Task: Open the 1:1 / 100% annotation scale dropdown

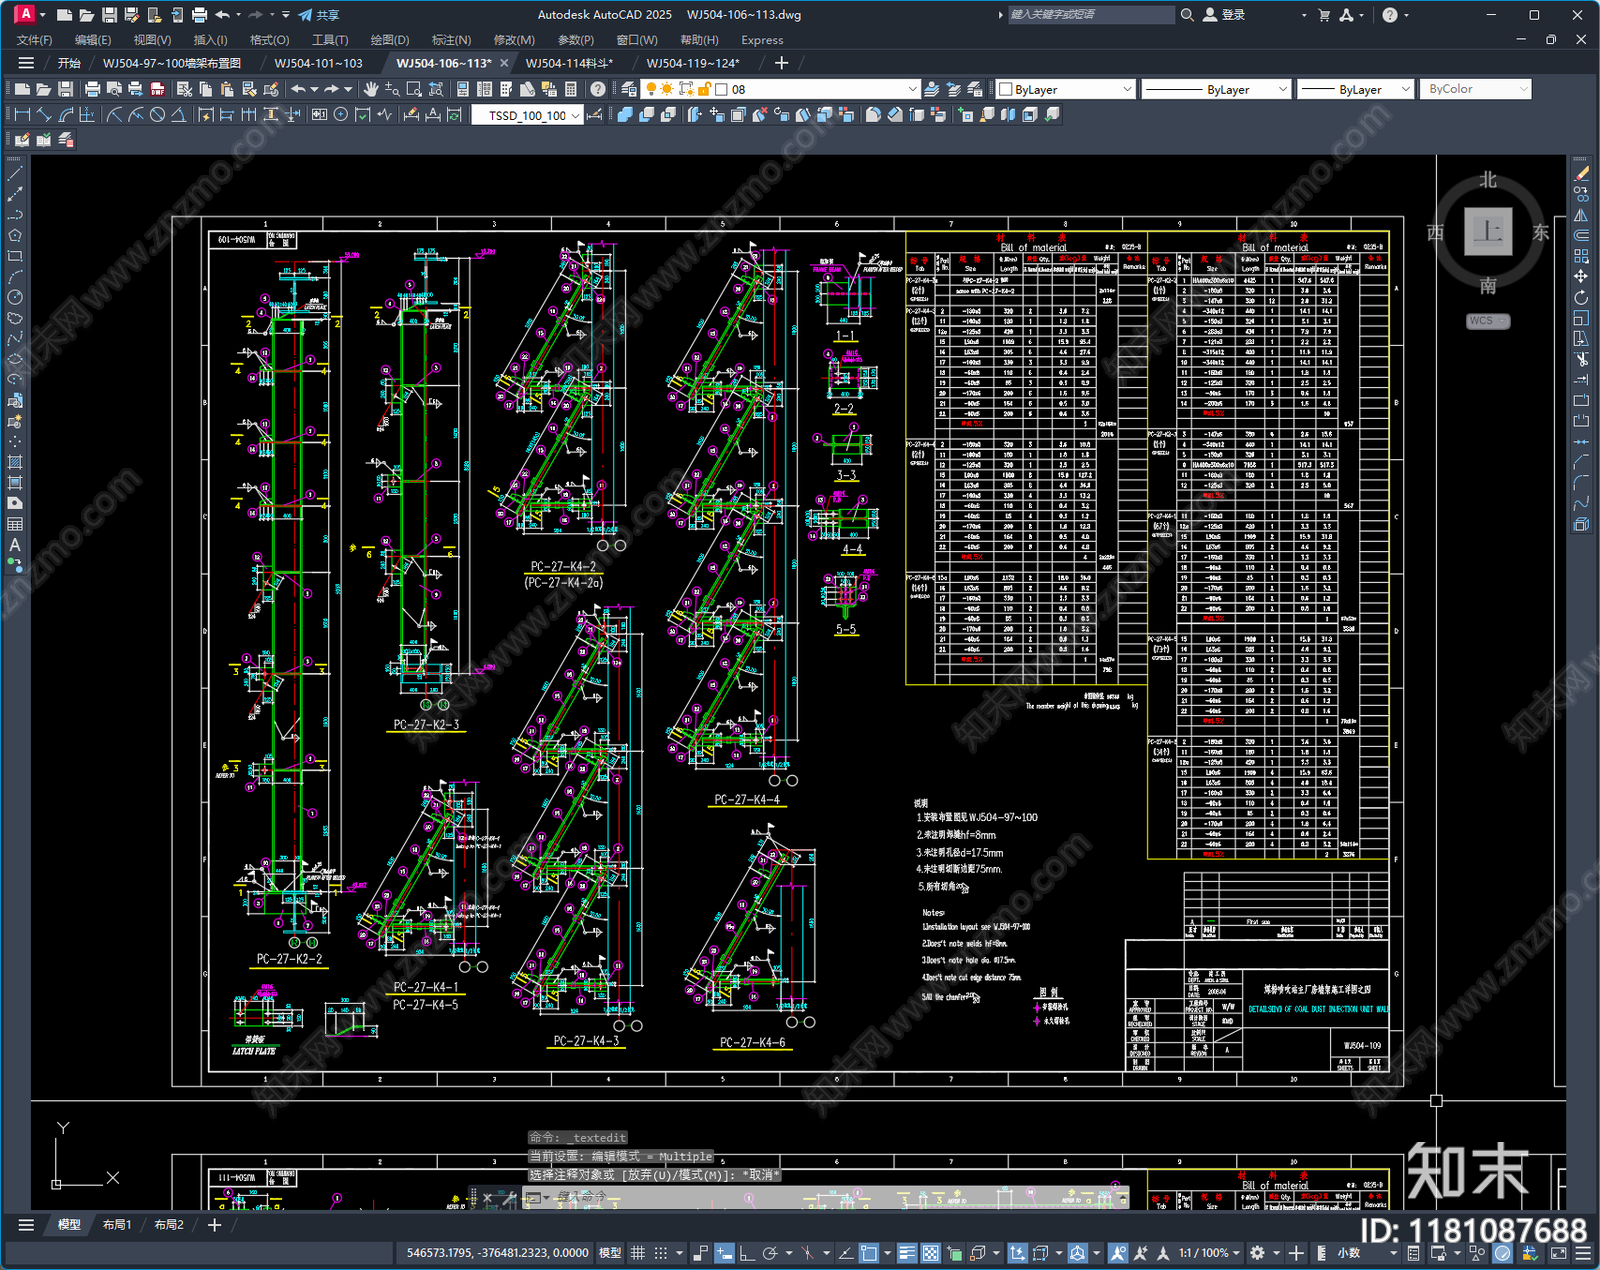Action: tap(1209, 1253)
